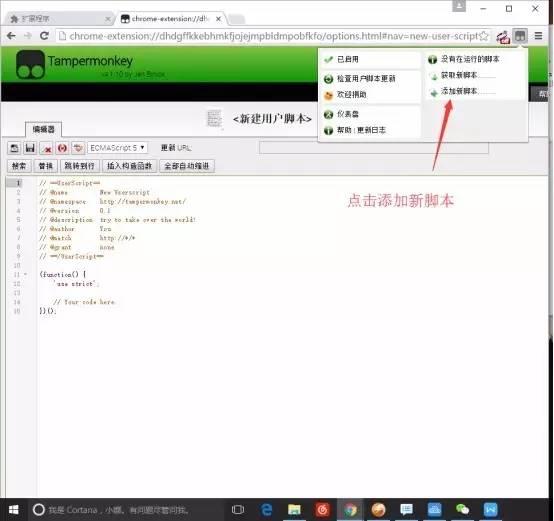This screenshot has height=521, width=554.
Task: Click the // ==UserScript== code line
Action: [70, 183]
